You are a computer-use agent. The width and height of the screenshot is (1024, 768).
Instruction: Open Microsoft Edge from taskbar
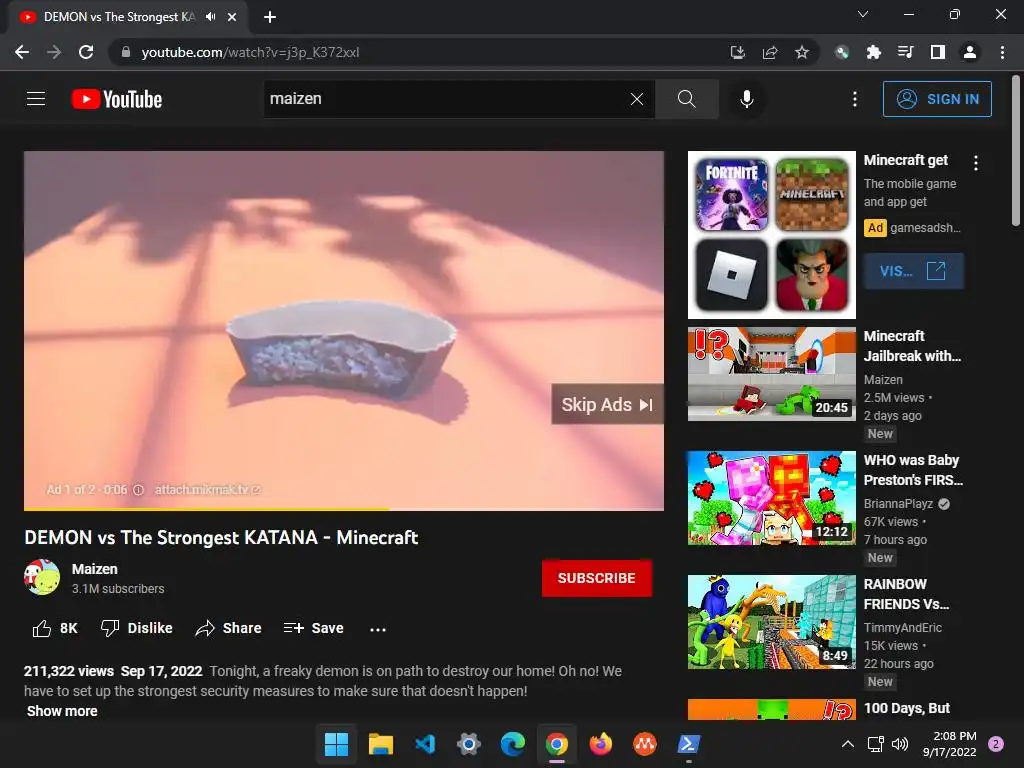513,744
